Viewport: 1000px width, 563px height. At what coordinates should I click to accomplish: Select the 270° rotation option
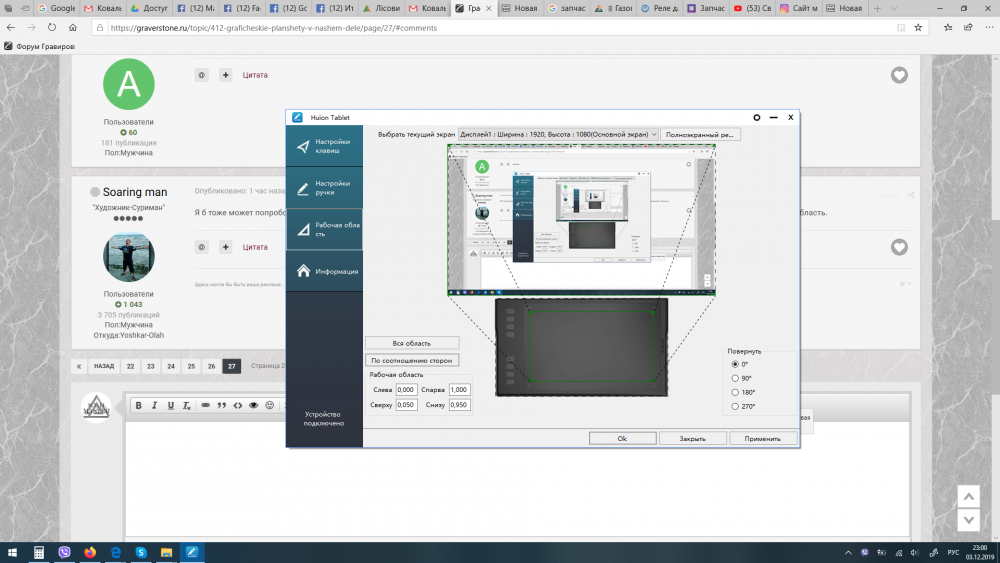tap(735, 406)
